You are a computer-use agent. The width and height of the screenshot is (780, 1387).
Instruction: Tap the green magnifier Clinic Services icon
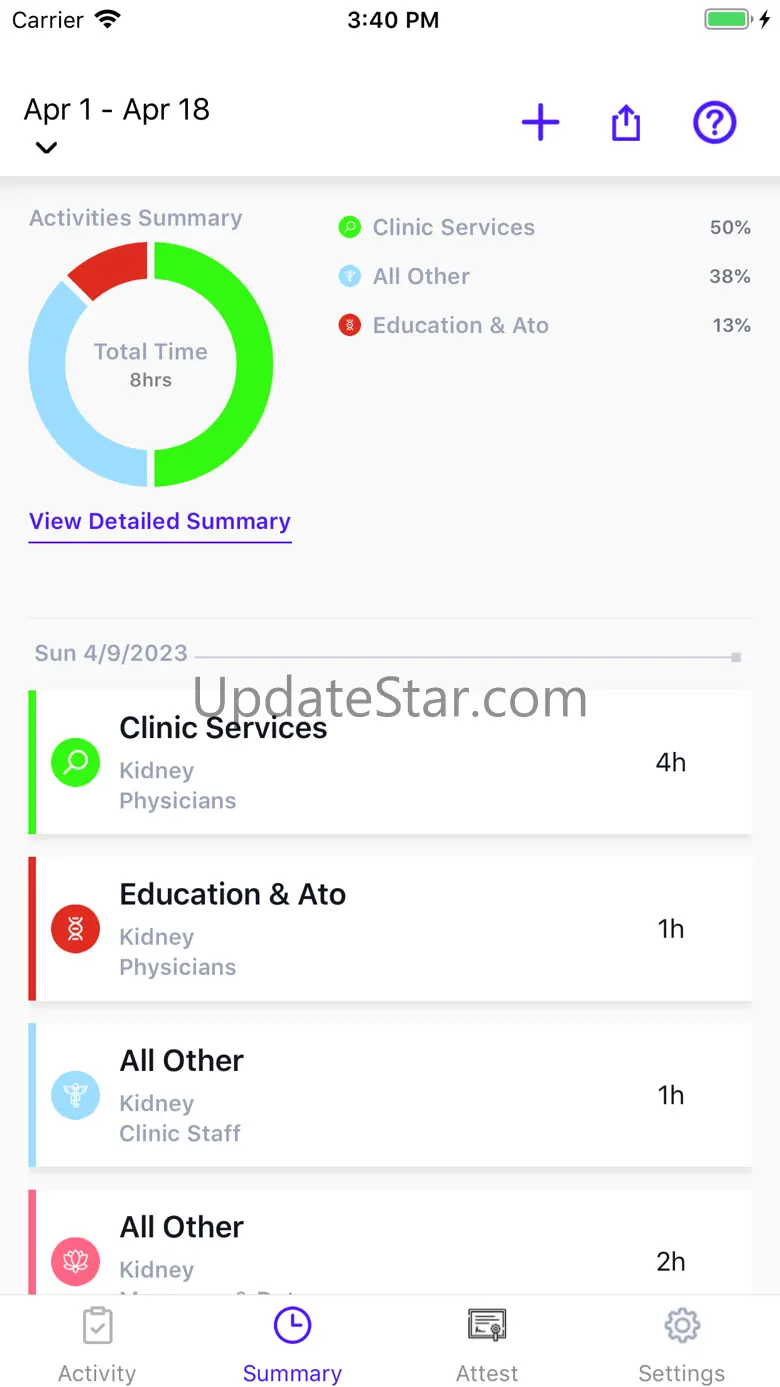75,763
